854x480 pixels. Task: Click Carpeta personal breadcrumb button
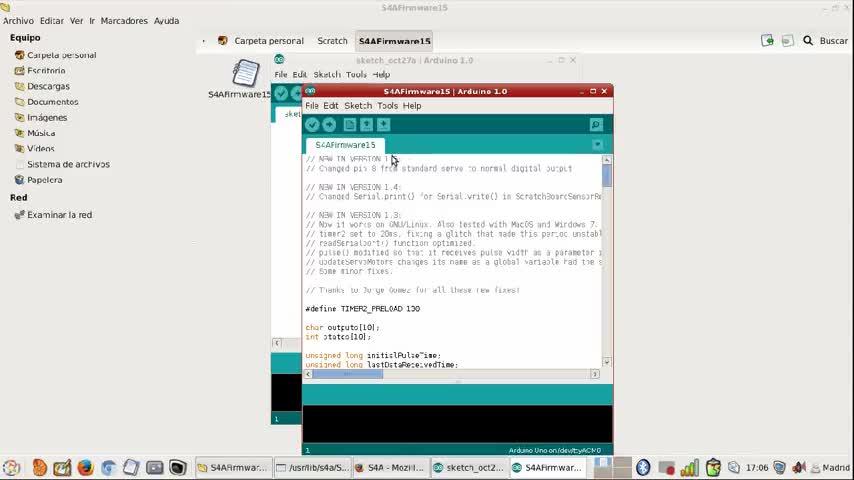point(261,41)
